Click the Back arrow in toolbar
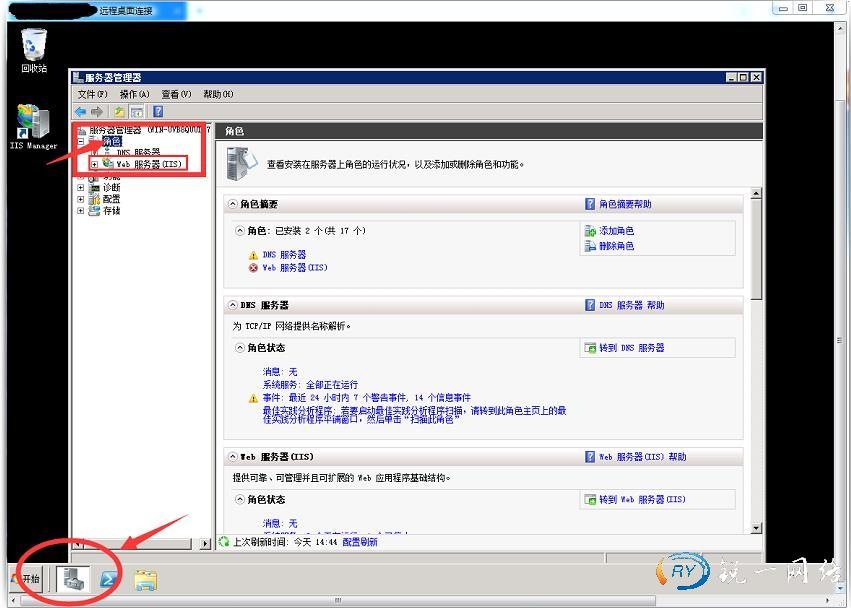Image resolution: width=851 pixels, height=608 pixels. coord(80,111)
